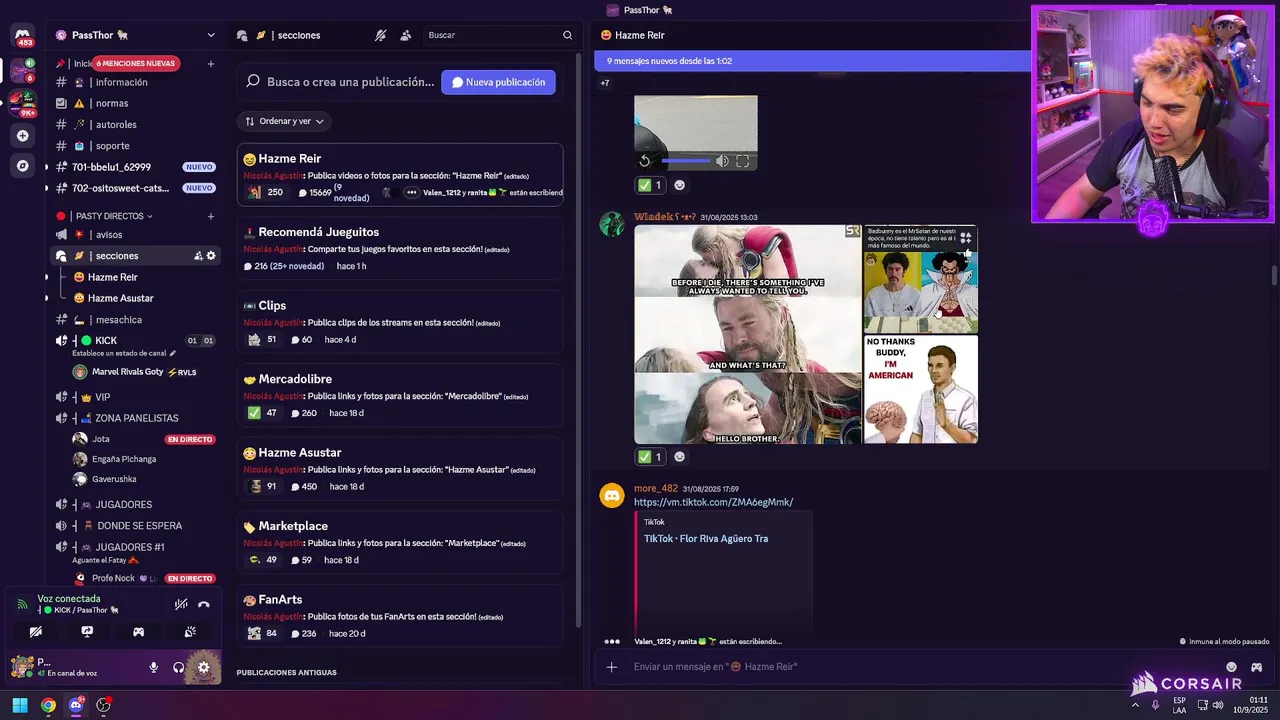Image resolution: width=1280 pixels, height=720 pixels.
Task: Open the discover servers compass icon
Action: coord(22,166)
